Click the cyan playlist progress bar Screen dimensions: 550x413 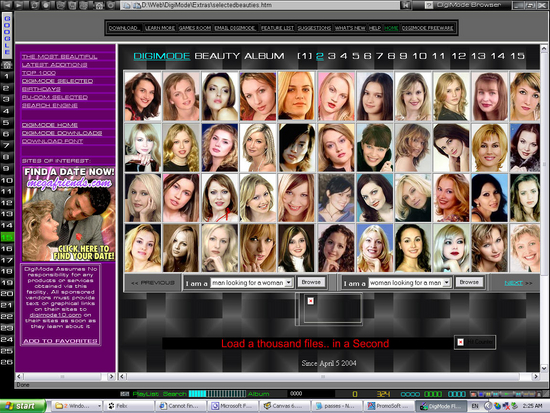pos(217,394)
